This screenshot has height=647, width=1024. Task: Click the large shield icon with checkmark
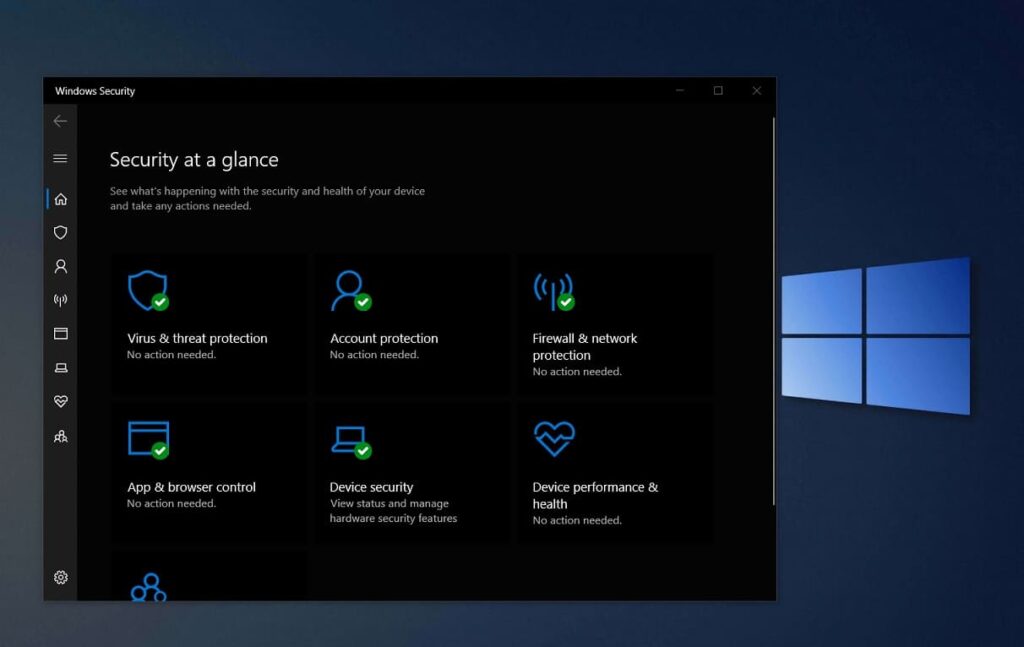point(148,291)
